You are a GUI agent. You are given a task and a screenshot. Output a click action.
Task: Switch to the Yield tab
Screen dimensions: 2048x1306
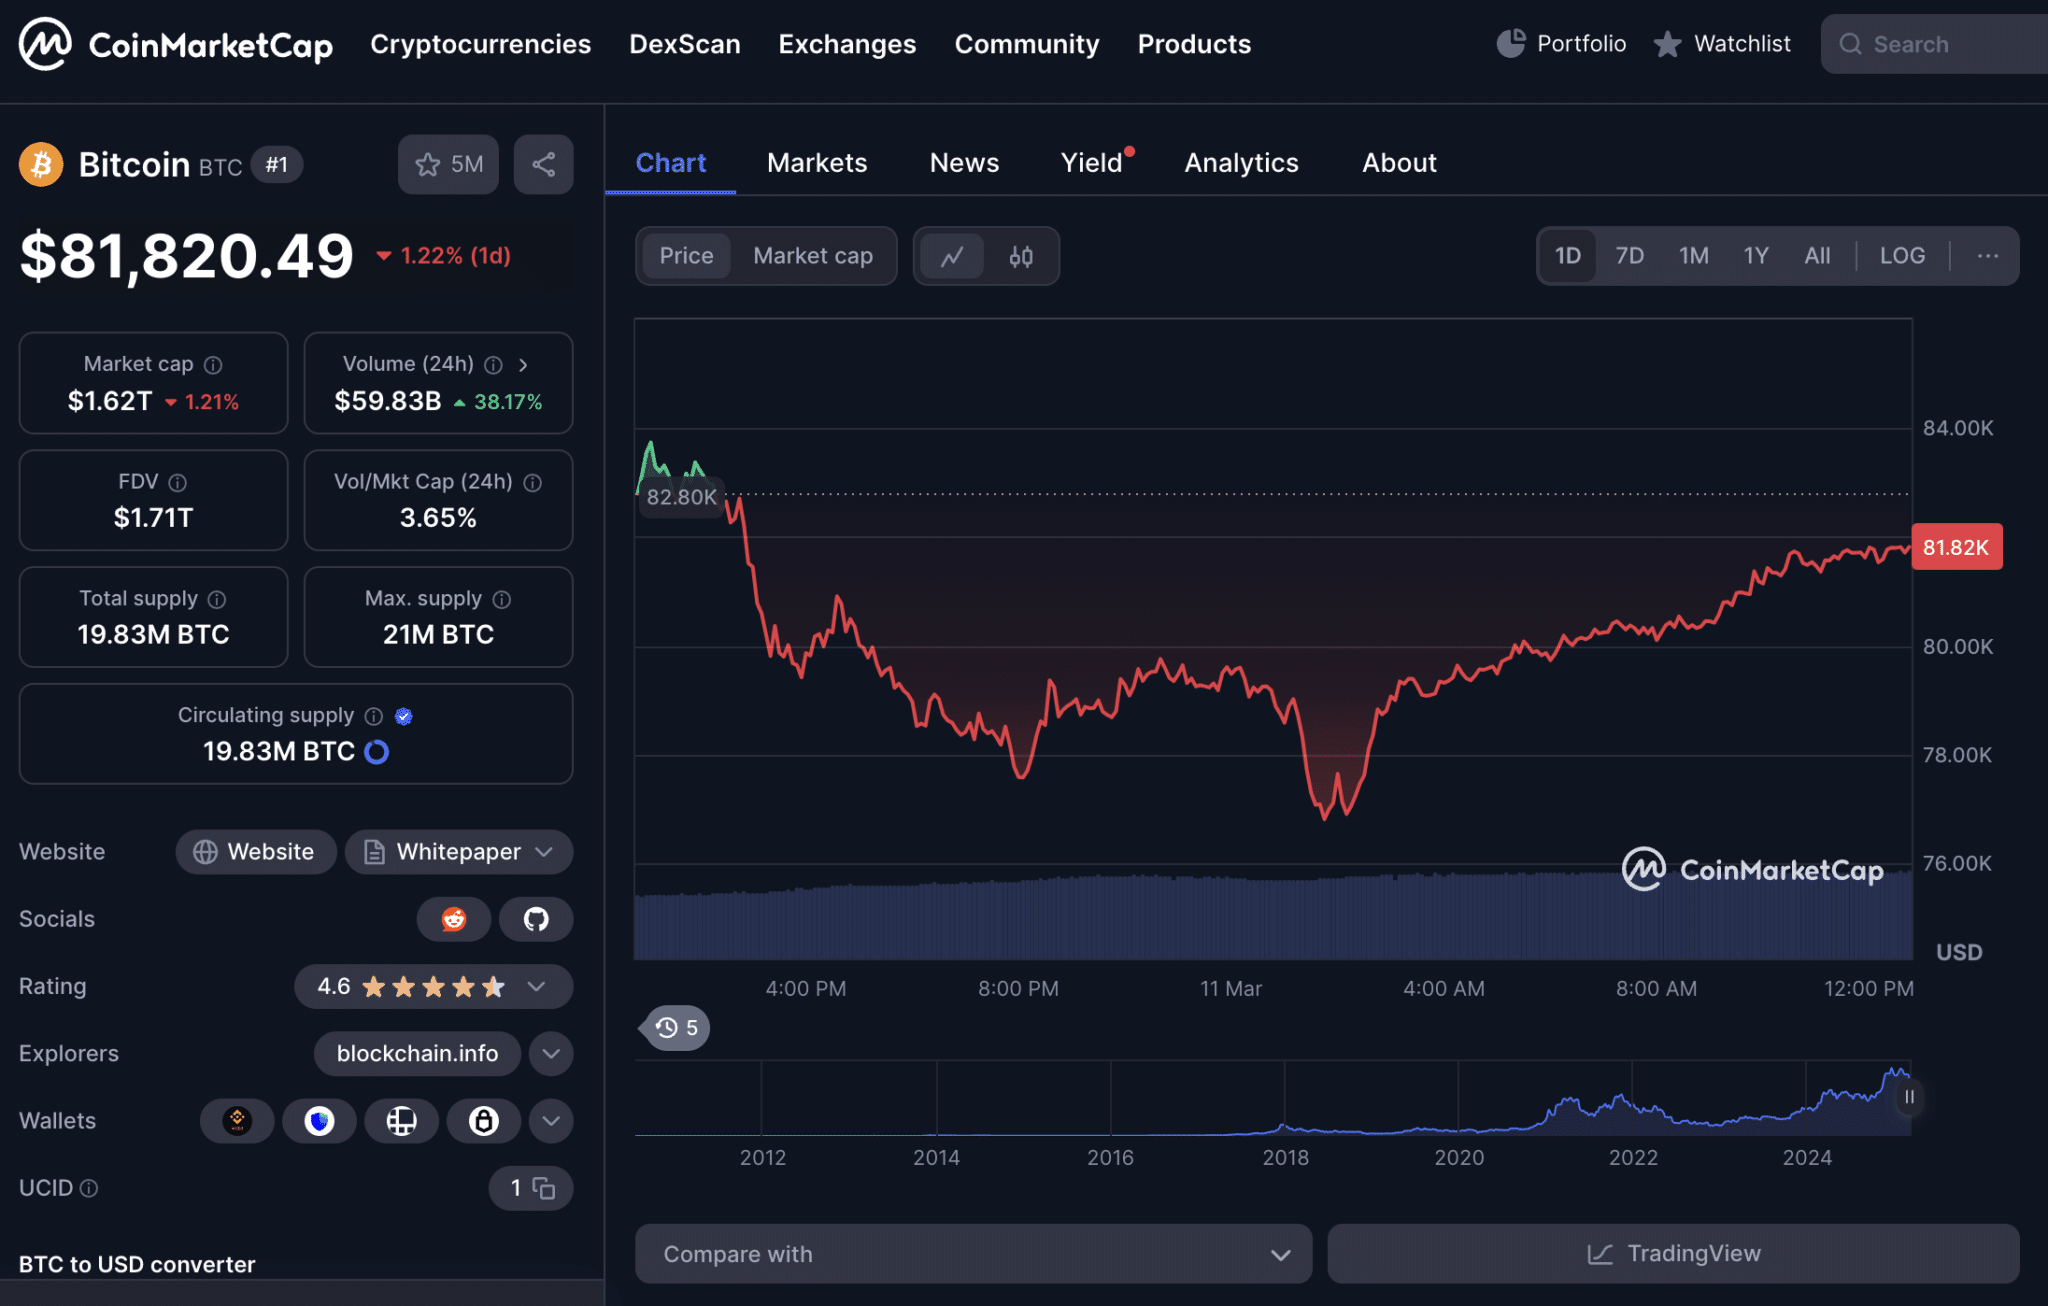pyautogui.click(x=1092, y=163)
